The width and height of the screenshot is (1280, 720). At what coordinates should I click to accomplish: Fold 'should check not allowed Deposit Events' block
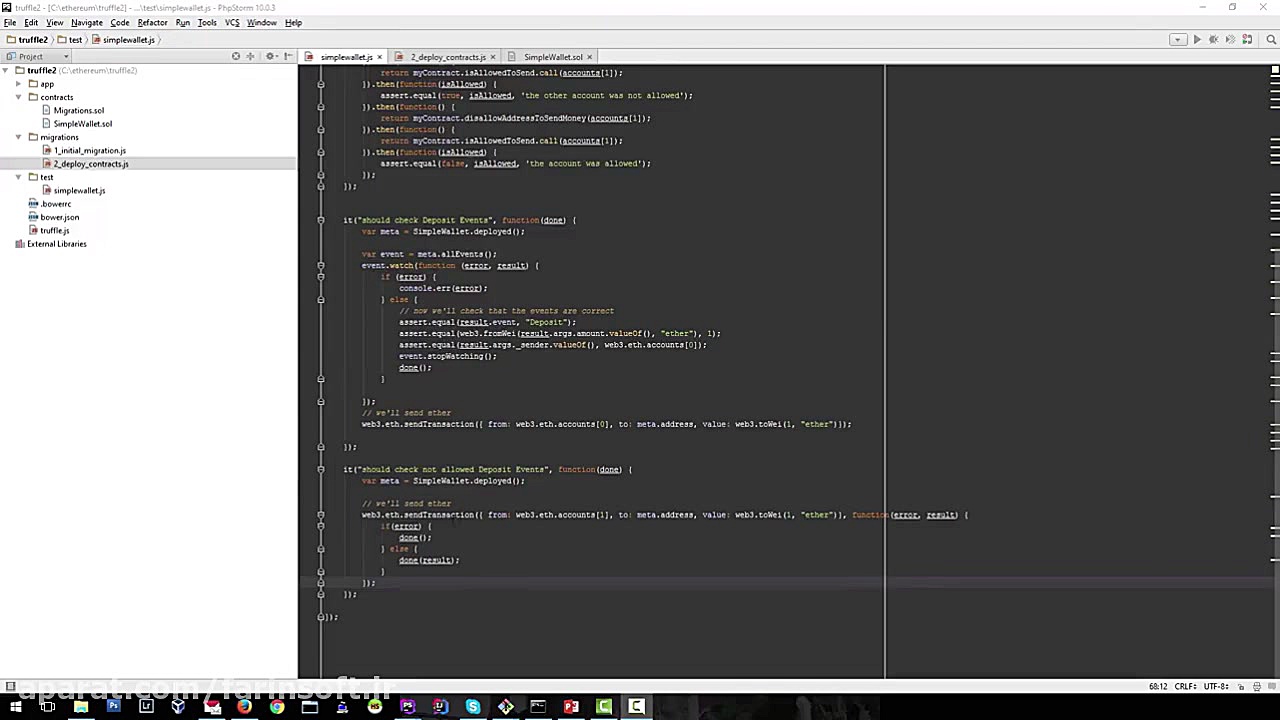(x=321, y=469)
